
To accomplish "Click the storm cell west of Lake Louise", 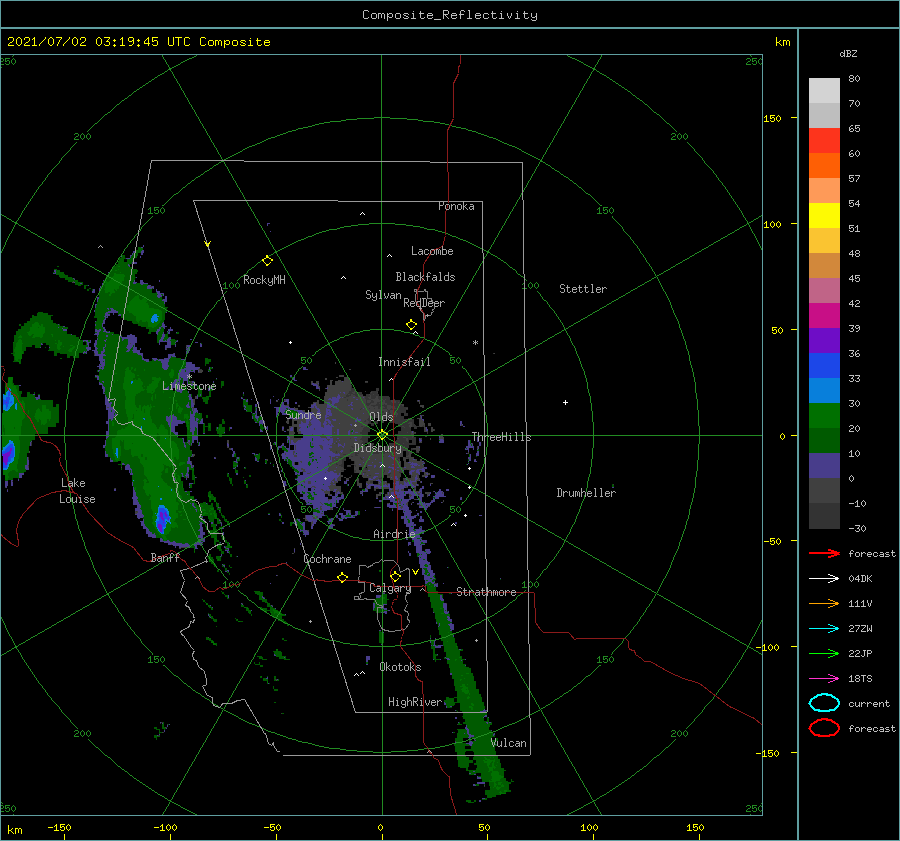I will tap(8, 455).
